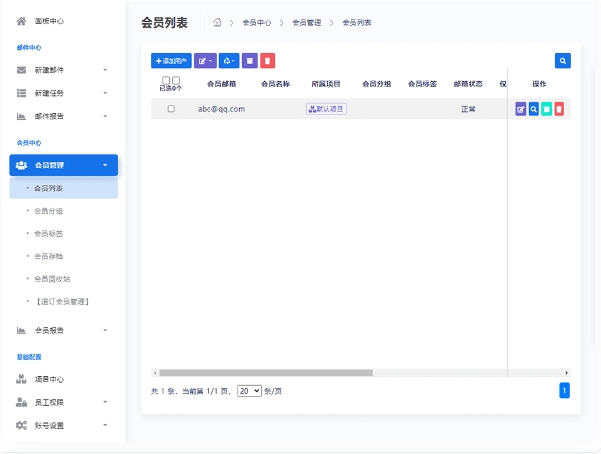This screenshot has width=601, height=454.
Task: Click the teal archive icon in row
Action: pos(547,109)
